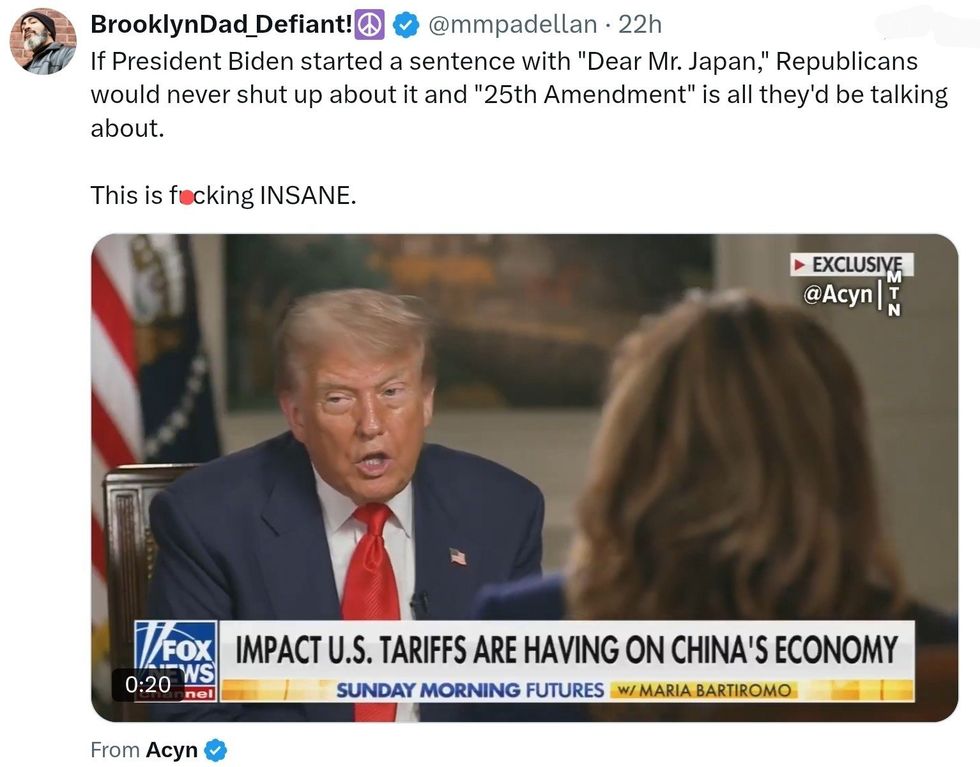This screenshot has height=767, width=980.
Task: Click the purple peace symbol emoji
Action: coord(370,25)
